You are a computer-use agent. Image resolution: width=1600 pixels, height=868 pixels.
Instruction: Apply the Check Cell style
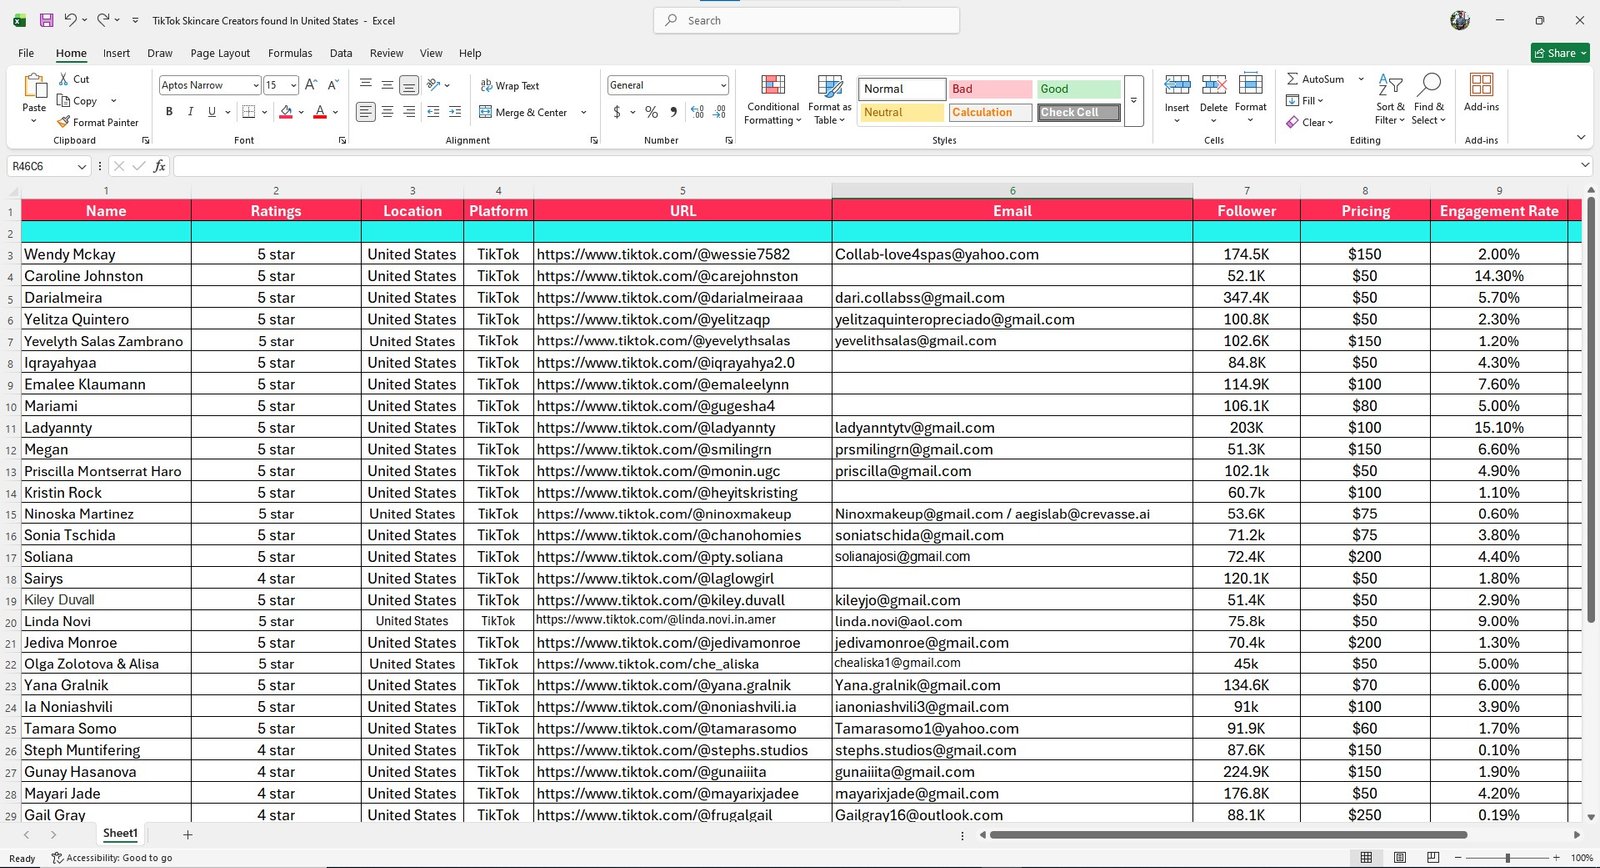pyautogui.click(x=1078, y=112)
